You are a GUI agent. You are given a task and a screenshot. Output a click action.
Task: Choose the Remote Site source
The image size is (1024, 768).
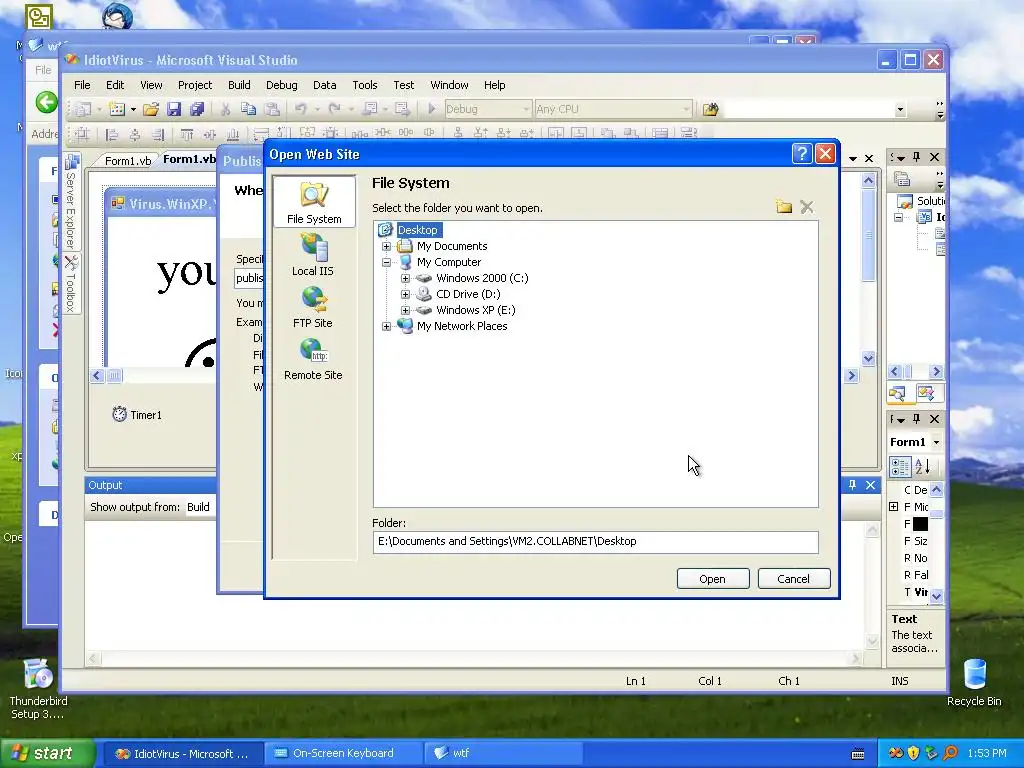(x=313, y=359)
